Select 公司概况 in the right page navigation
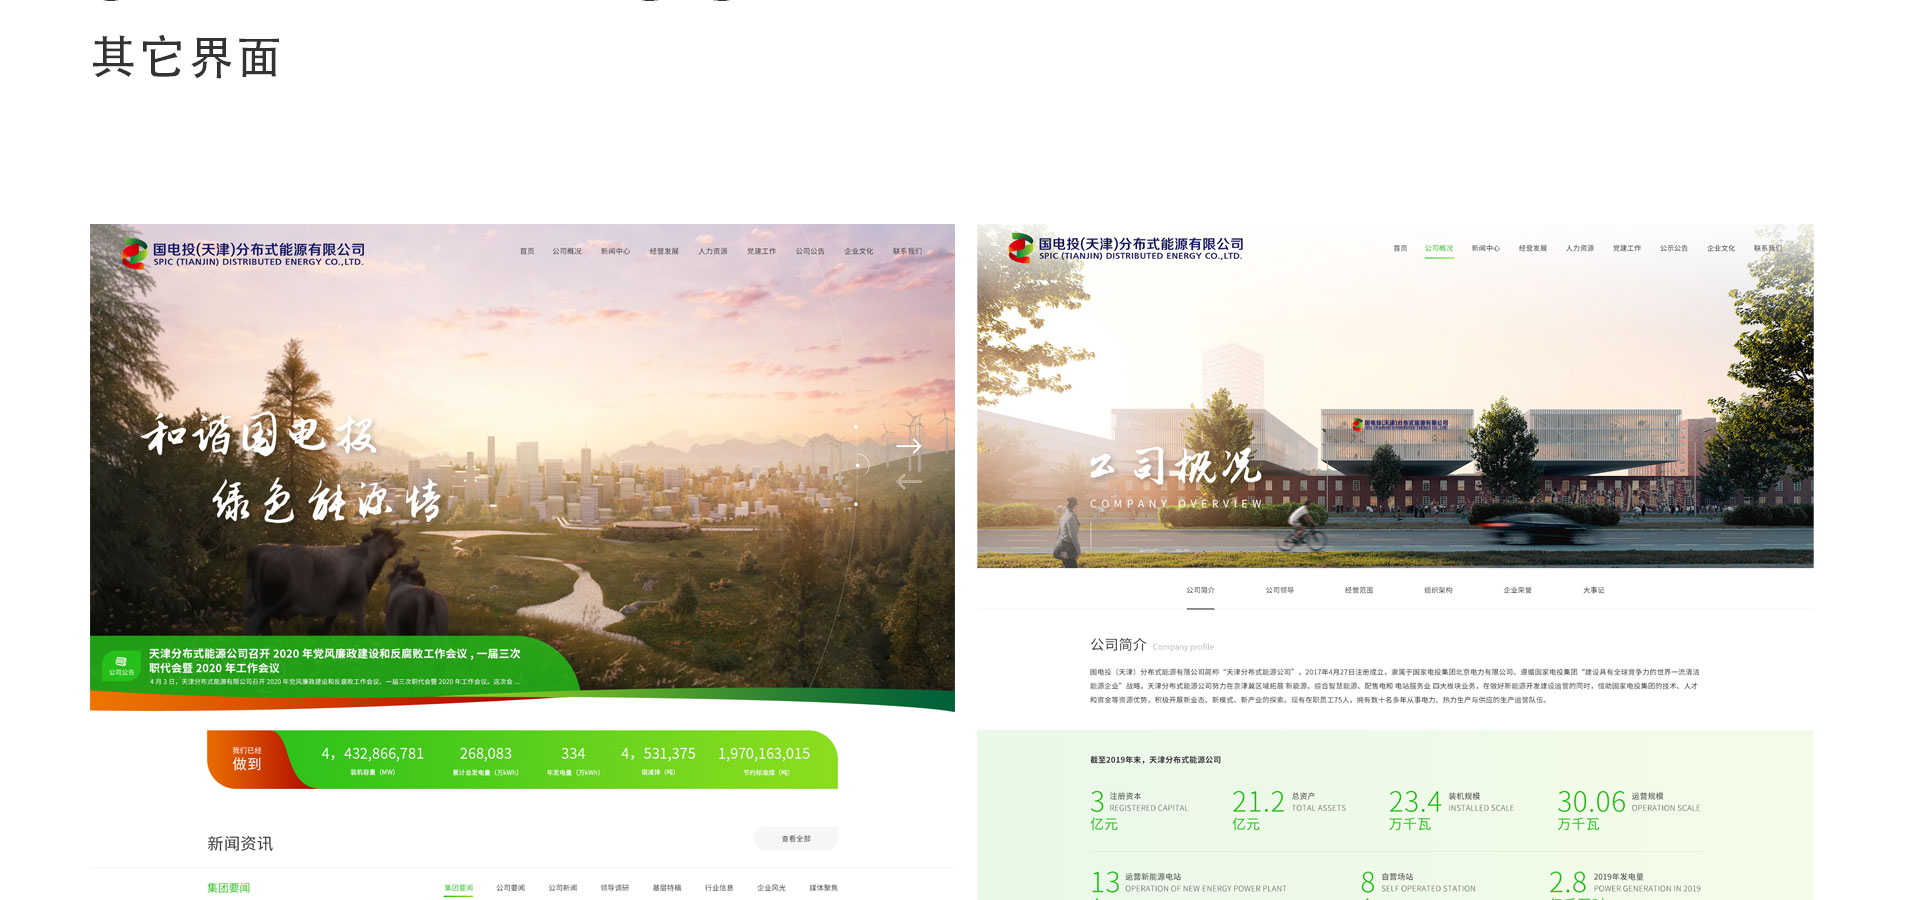 click(x=1439, y=248)
